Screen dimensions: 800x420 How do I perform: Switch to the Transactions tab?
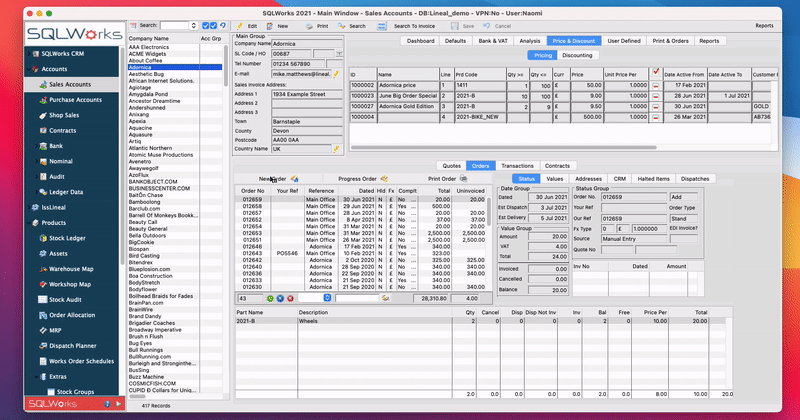tap(517, 165)
